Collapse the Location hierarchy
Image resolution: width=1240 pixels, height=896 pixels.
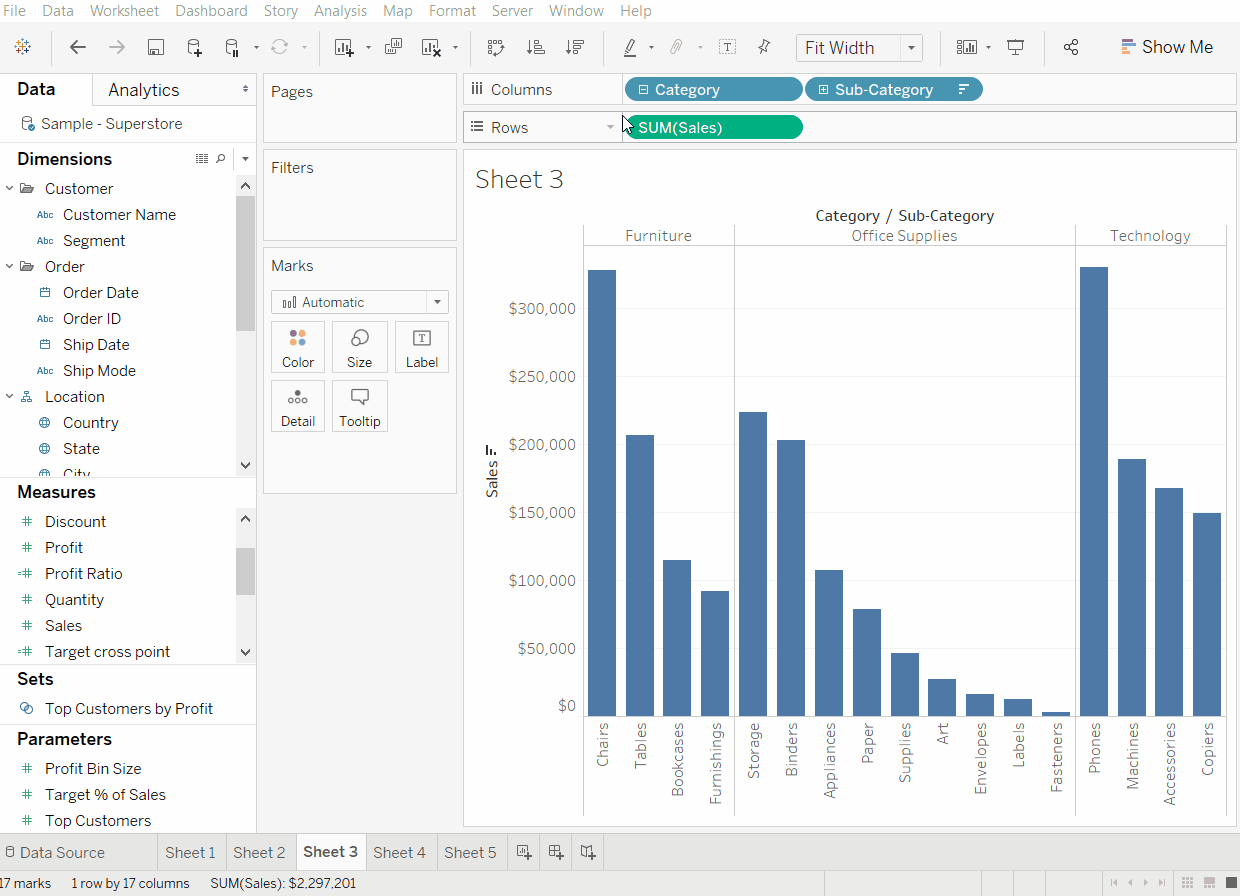click(10, 397)
